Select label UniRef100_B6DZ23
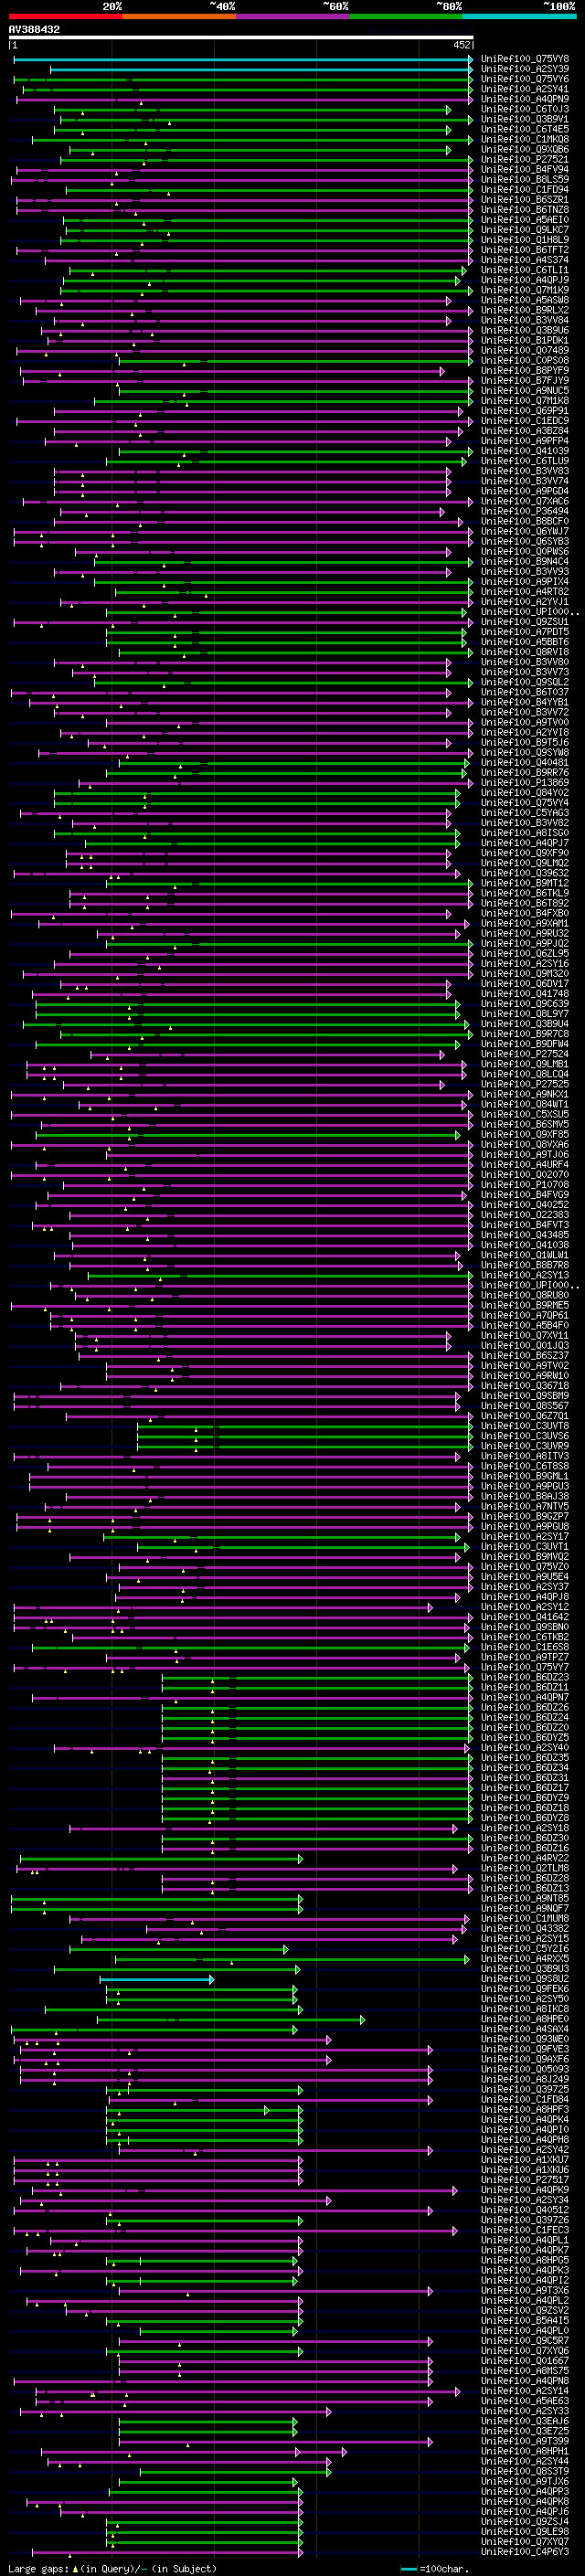Screen dimensions: 585x2576 tap(525, 1677)
